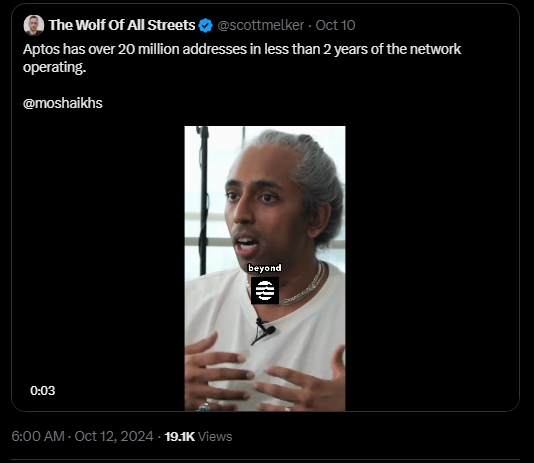View the 19.1K Views count
The image size is (534, 463).
tap(198, 436)
